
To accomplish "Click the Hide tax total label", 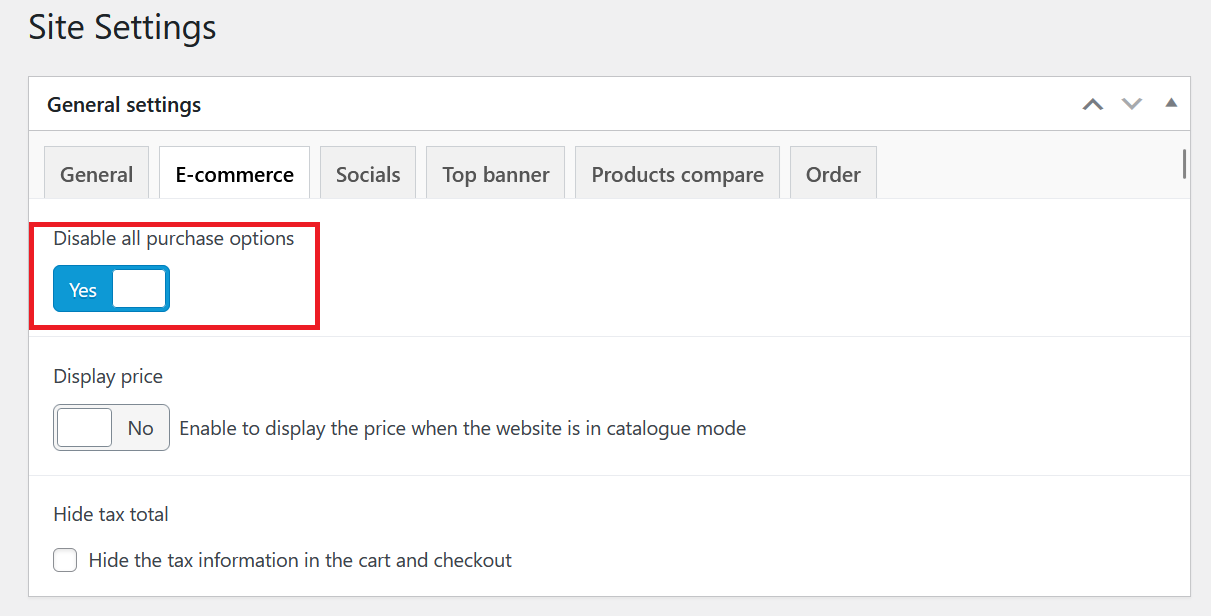I will [x=111, y=514].
